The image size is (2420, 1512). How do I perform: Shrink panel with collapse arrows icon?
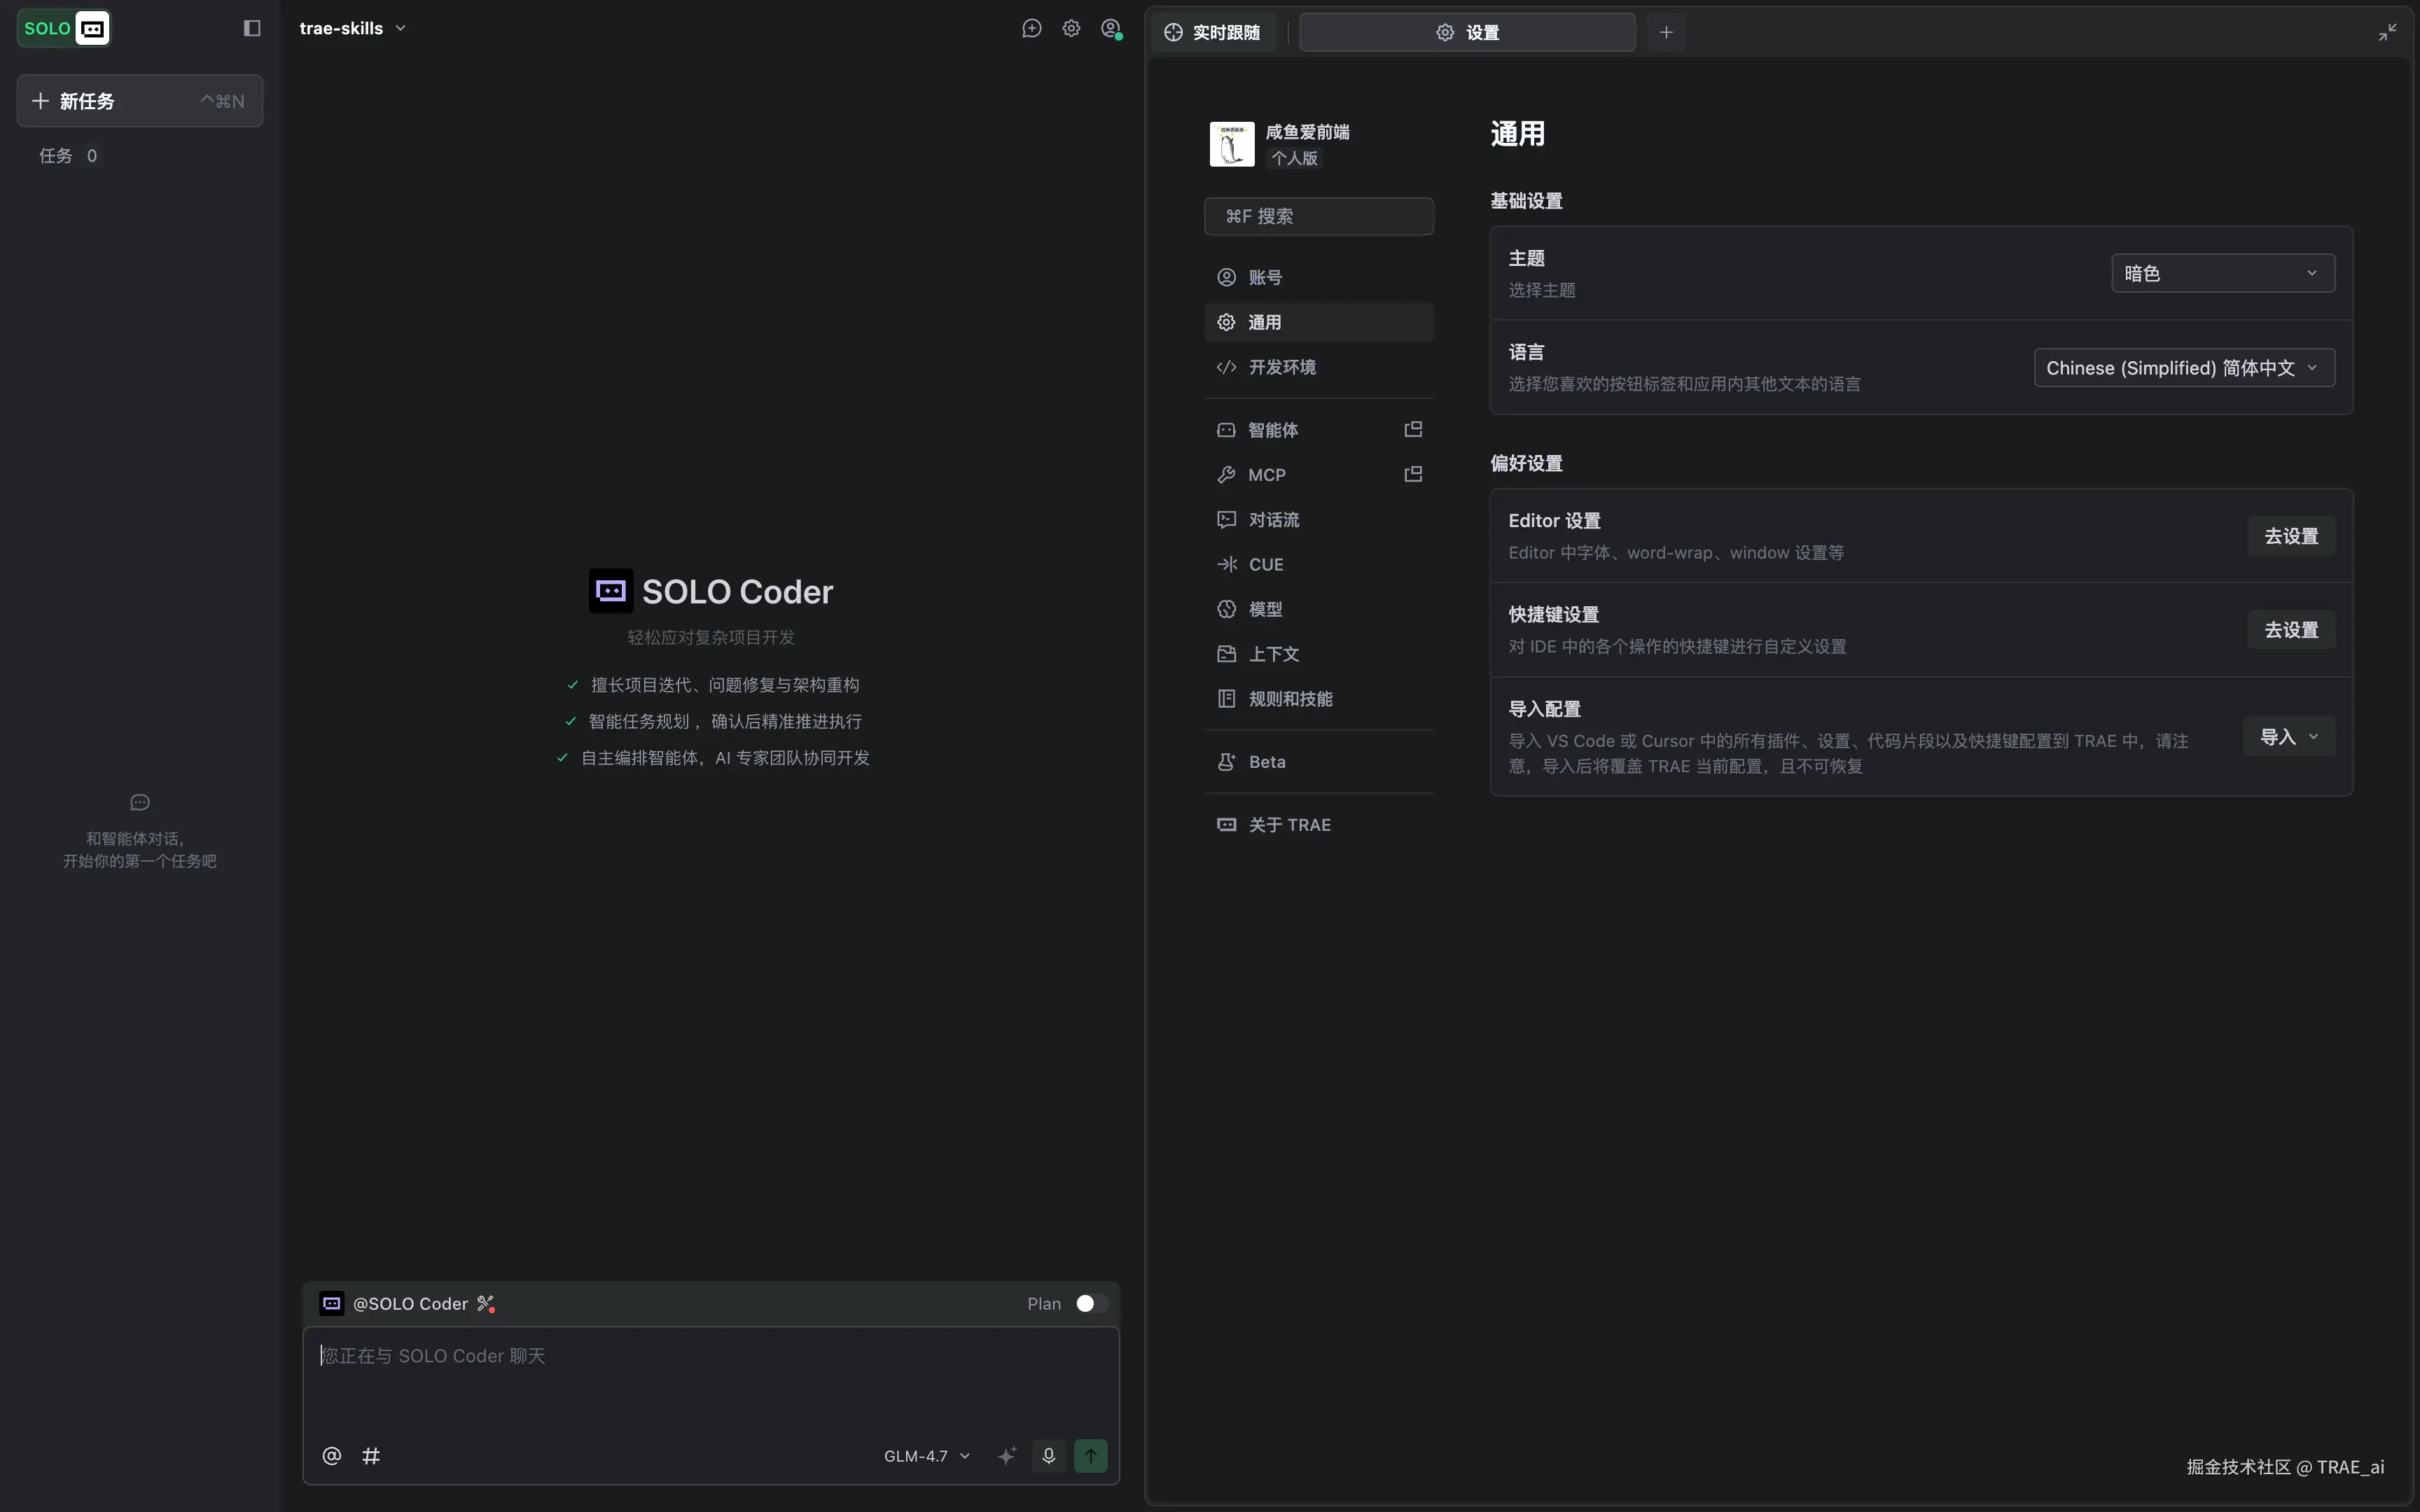point(2387,33)
